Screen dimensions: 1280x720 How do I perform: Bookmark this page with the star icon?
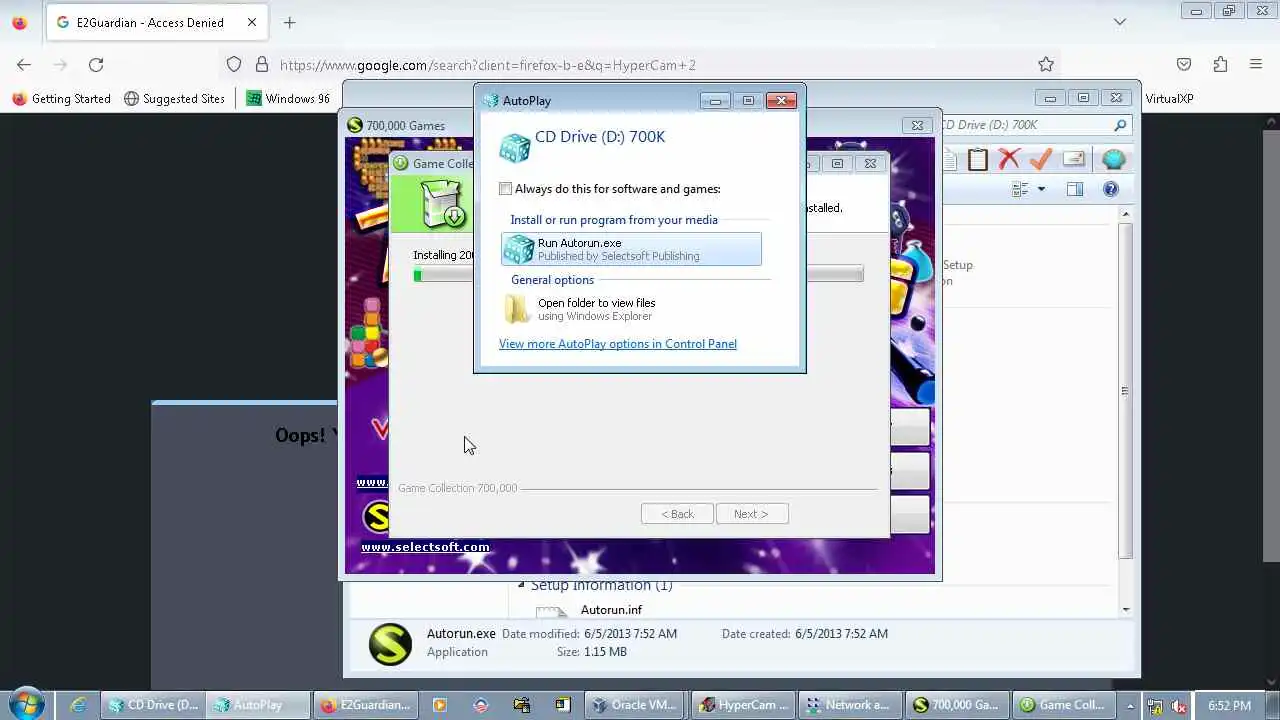1046,65
